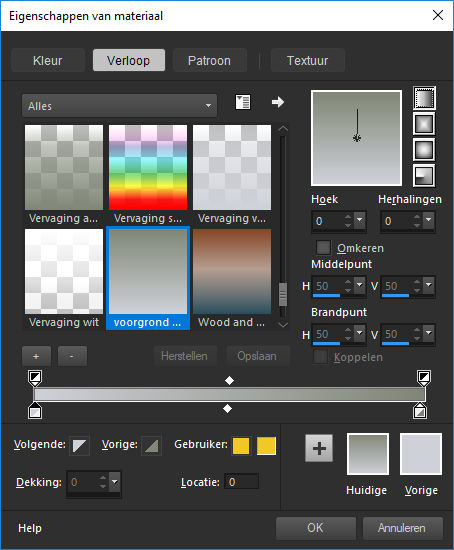Add a gradient stop with plus button
This screenshot has width=454, height=550.
coord(36,356)
